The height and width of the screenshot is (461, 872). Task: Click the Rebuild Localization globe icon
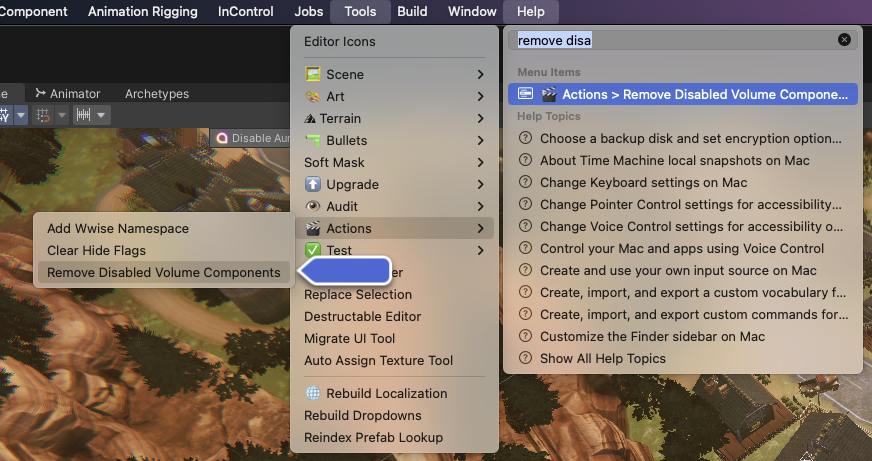313,393
